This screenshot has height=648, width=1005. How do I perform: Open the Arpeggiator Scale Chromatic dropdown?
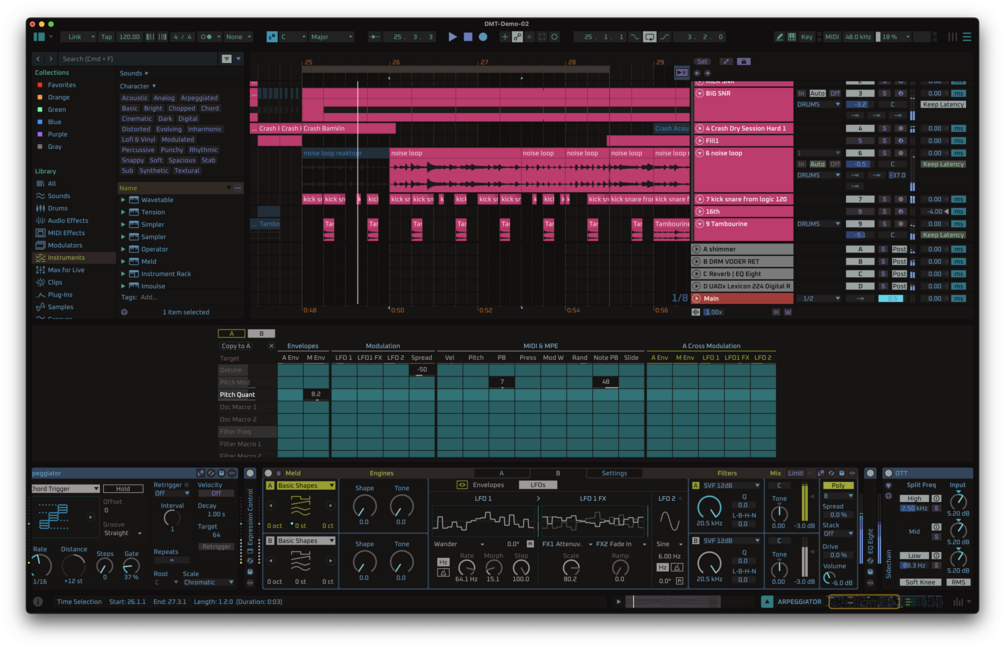[x=208, y=582]
